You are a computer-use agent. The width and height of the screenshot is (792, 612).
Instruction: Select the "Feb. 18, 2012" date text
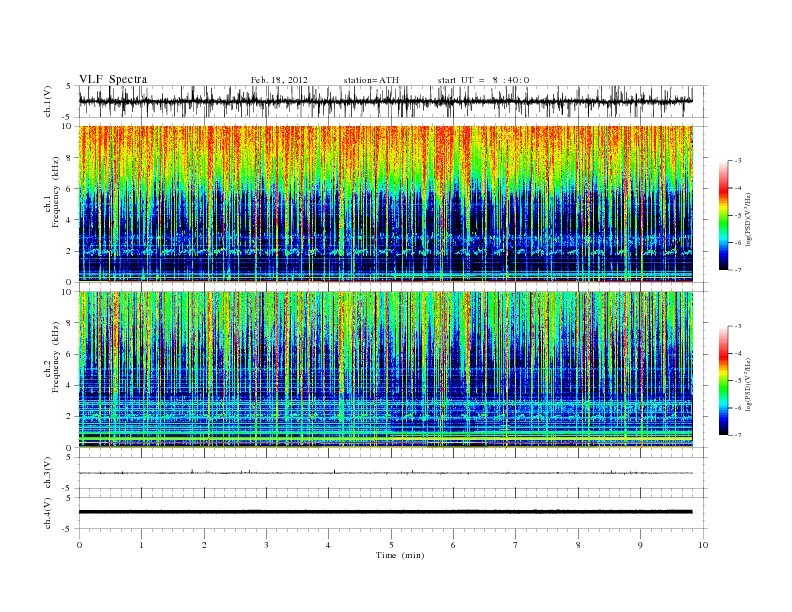tap(279, 80)
